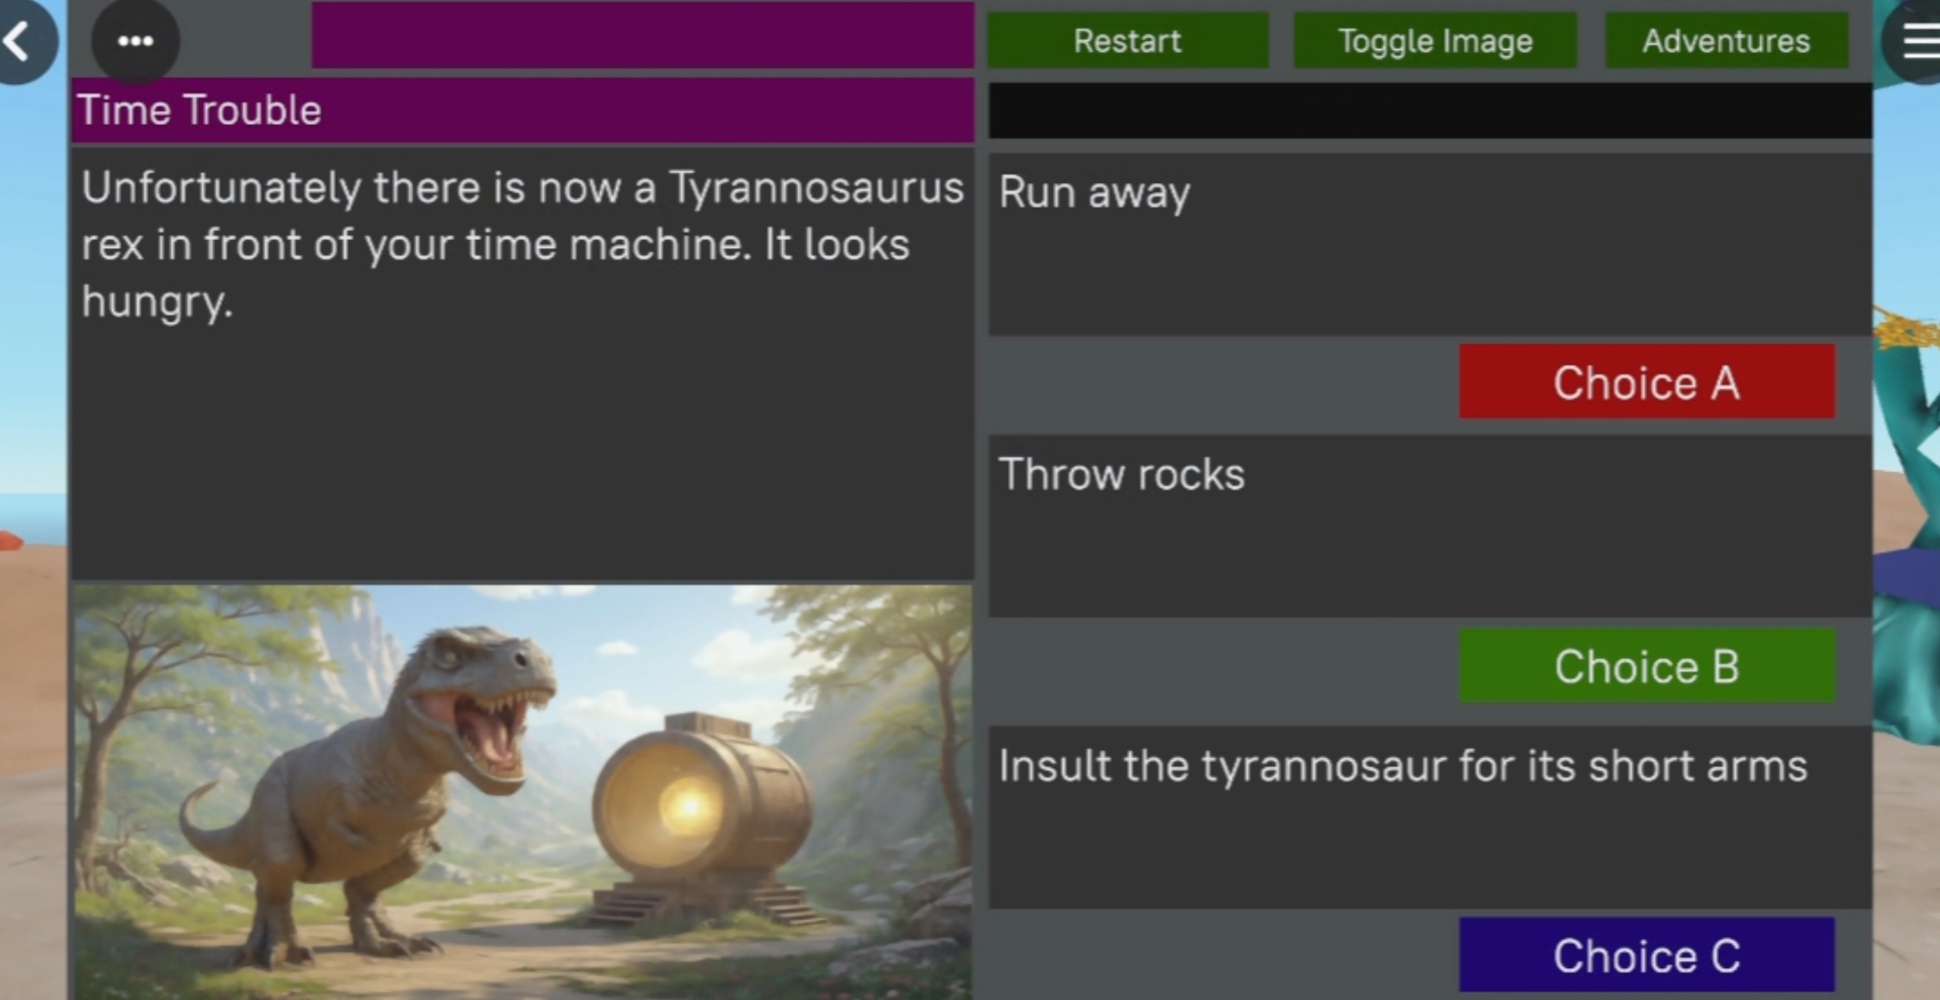Click the 'Throw rocks' option text
The height and width of the screenshot is (1000, 1940).
pos(1122,475)
